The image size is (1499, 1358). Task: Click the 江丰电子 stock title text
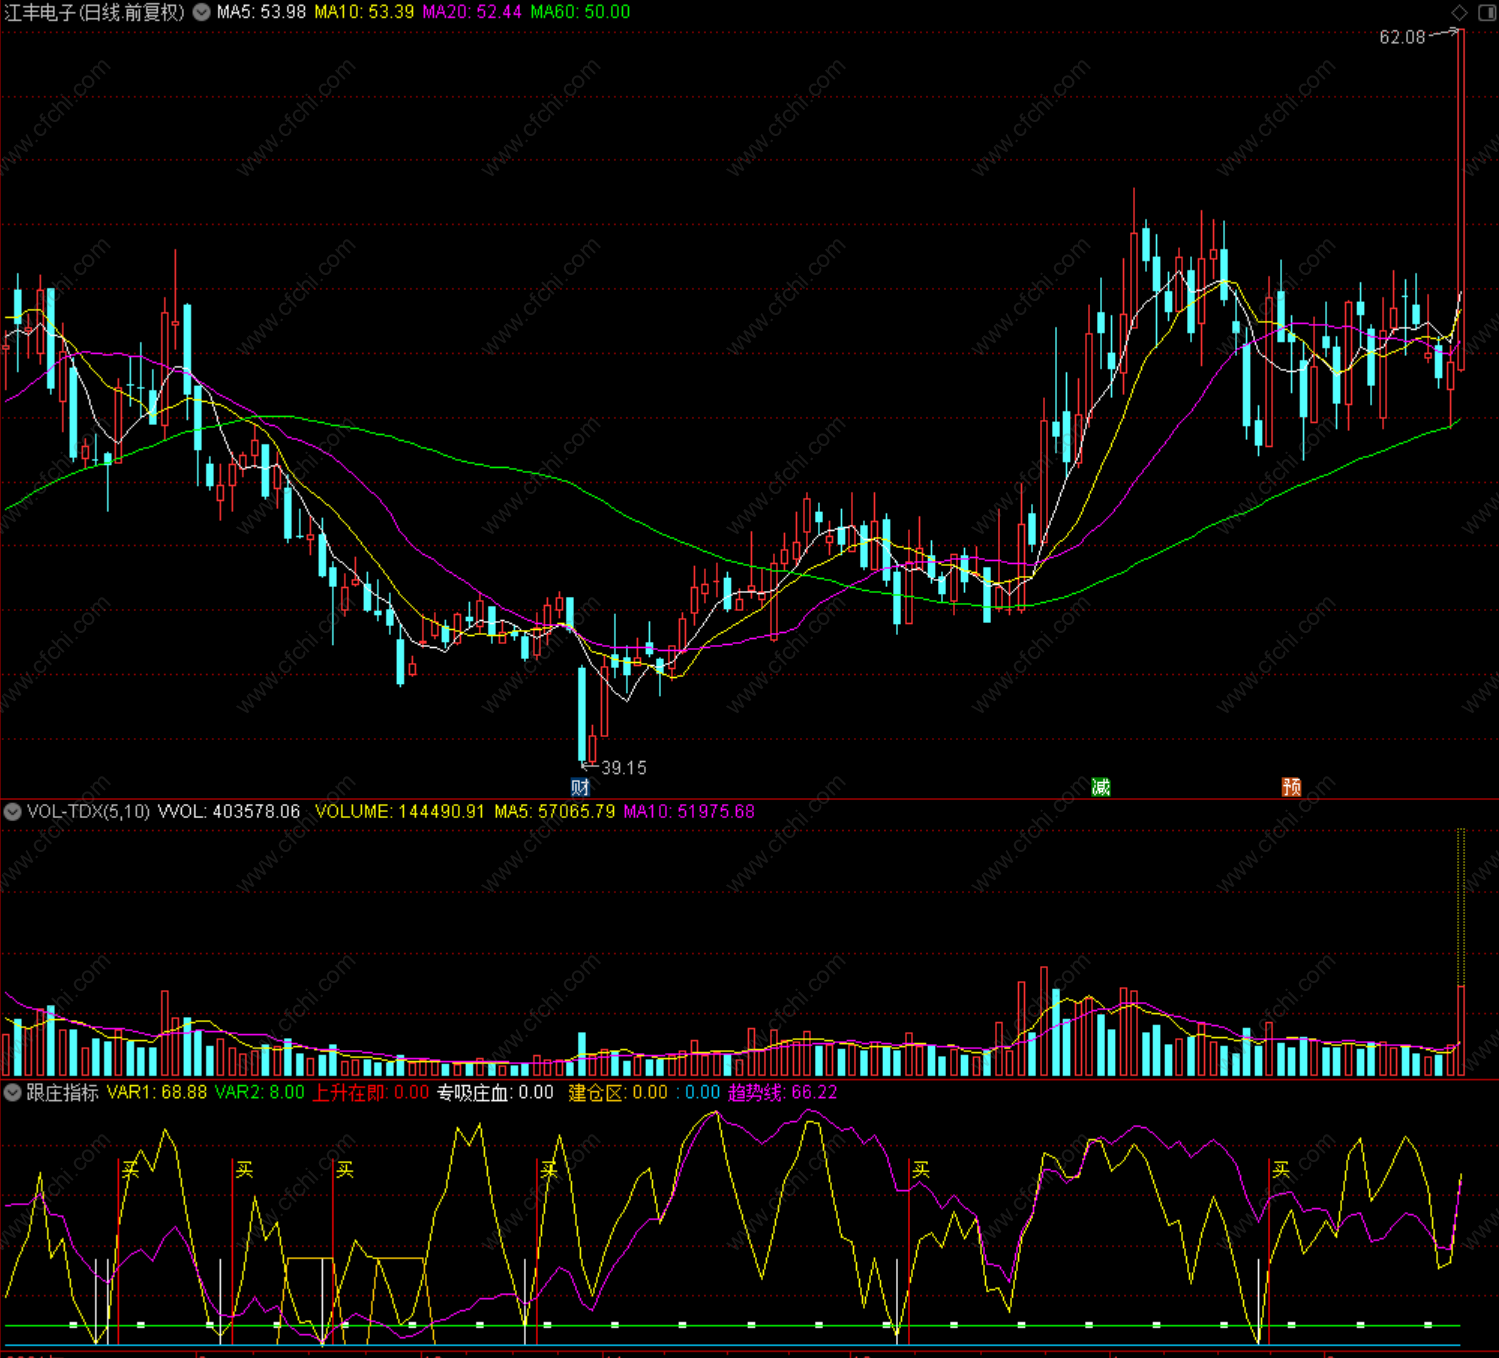click(40, 12)
